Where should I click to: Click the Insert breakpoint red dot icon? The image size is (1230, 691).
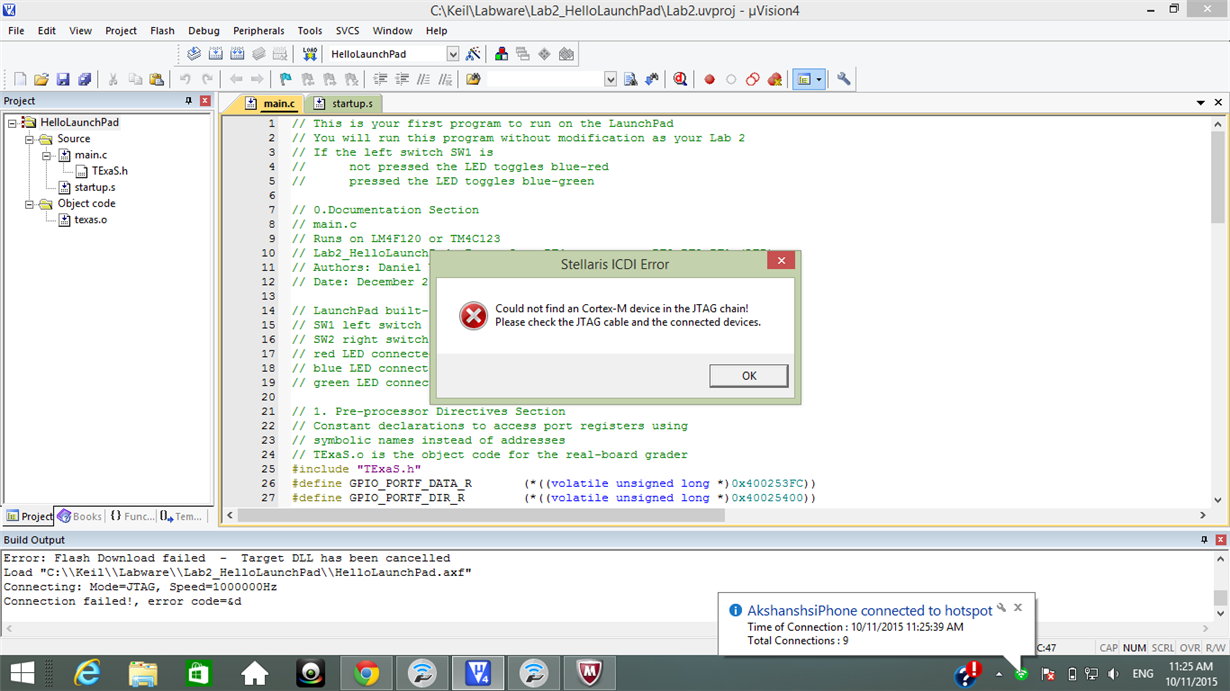(x=709, y=79)
